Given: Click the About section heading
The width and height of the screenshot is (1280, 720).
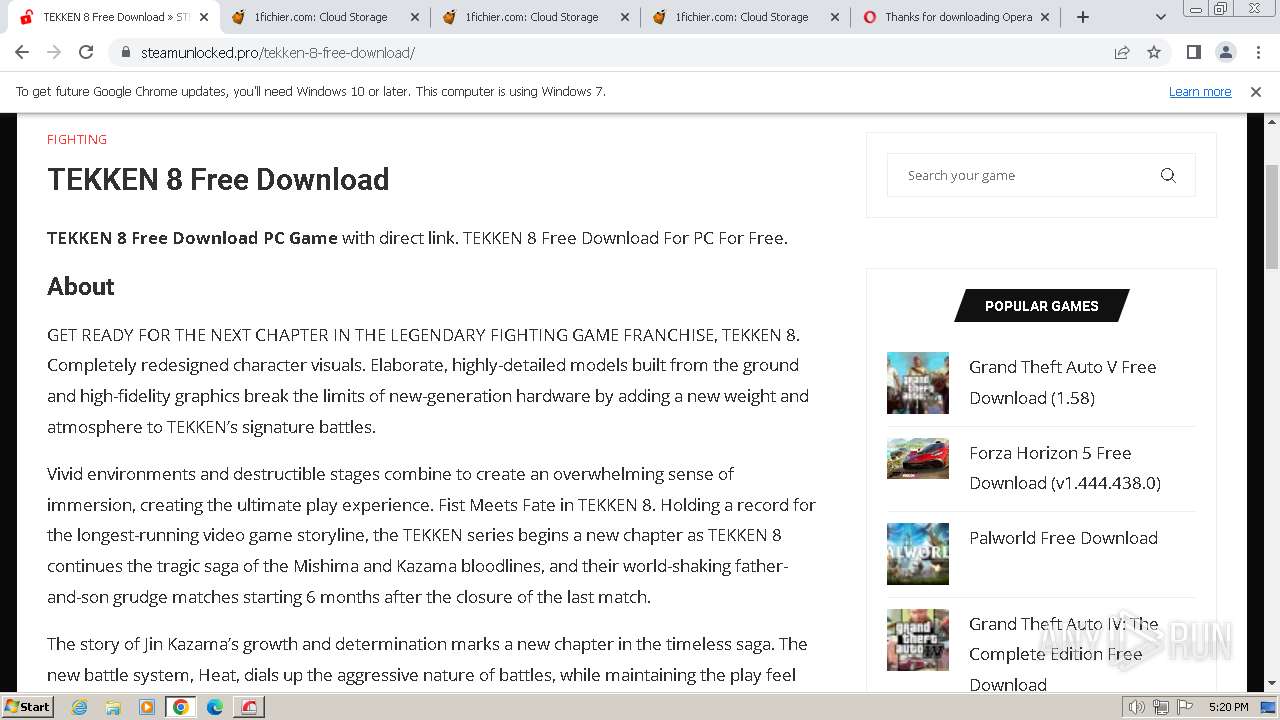Looking at the screenshot, I should [81, 287].
